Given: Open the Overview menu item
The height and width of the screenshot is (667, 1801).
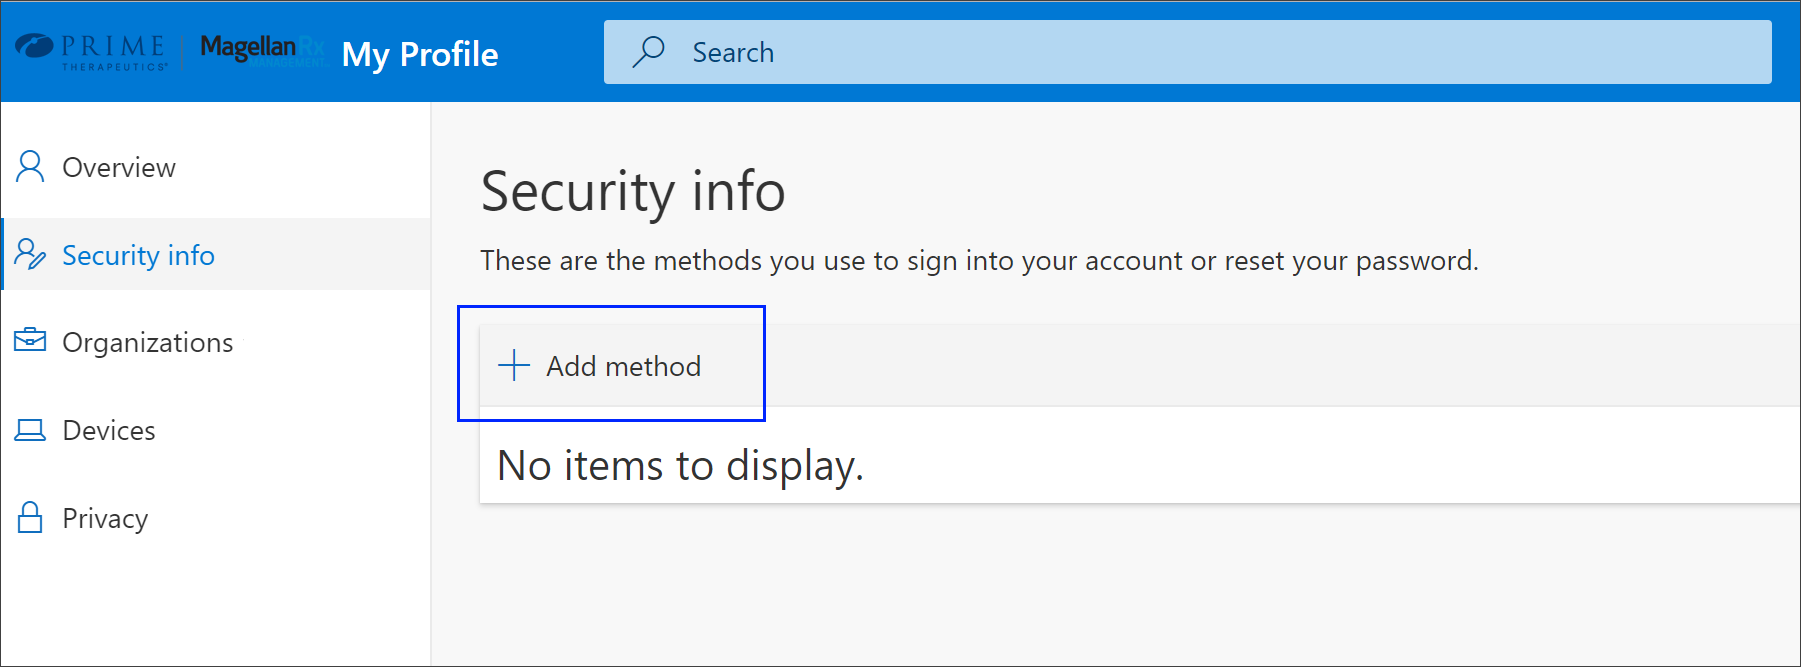Looking at the screenshot, I should coord(216,167).
